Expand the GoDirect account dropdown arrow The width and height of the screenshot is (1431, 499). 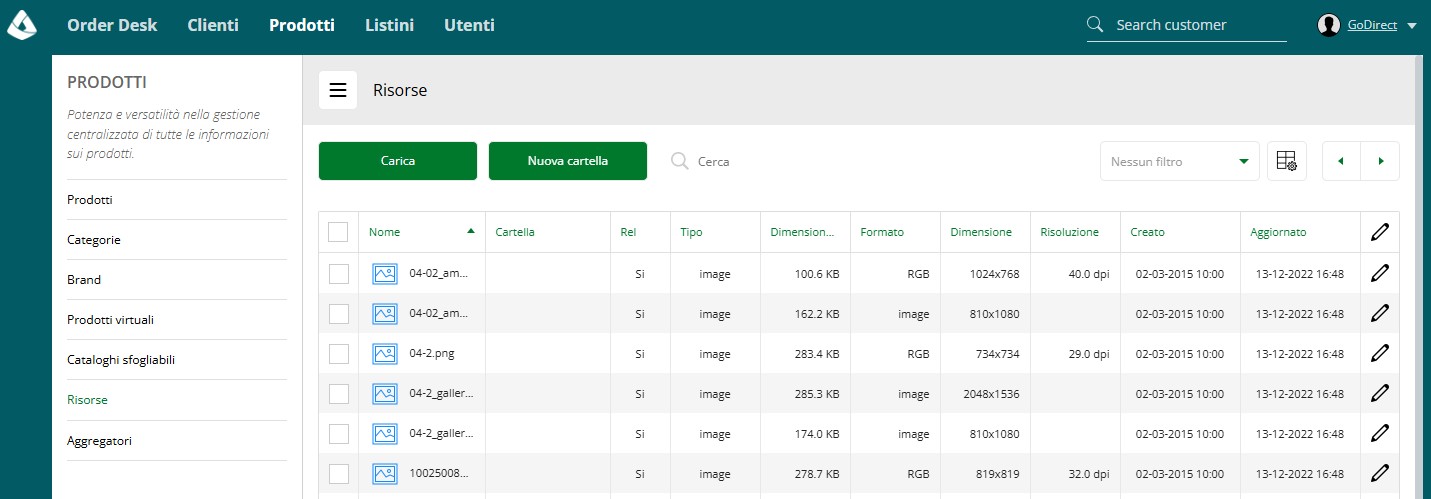tap(1412, 26)
